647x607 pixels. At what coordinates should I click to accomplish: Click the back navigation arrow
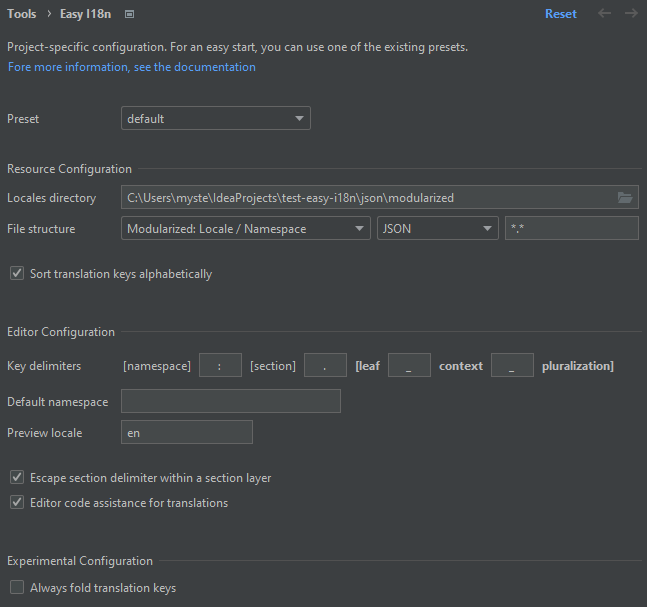(x=603, y=14)
